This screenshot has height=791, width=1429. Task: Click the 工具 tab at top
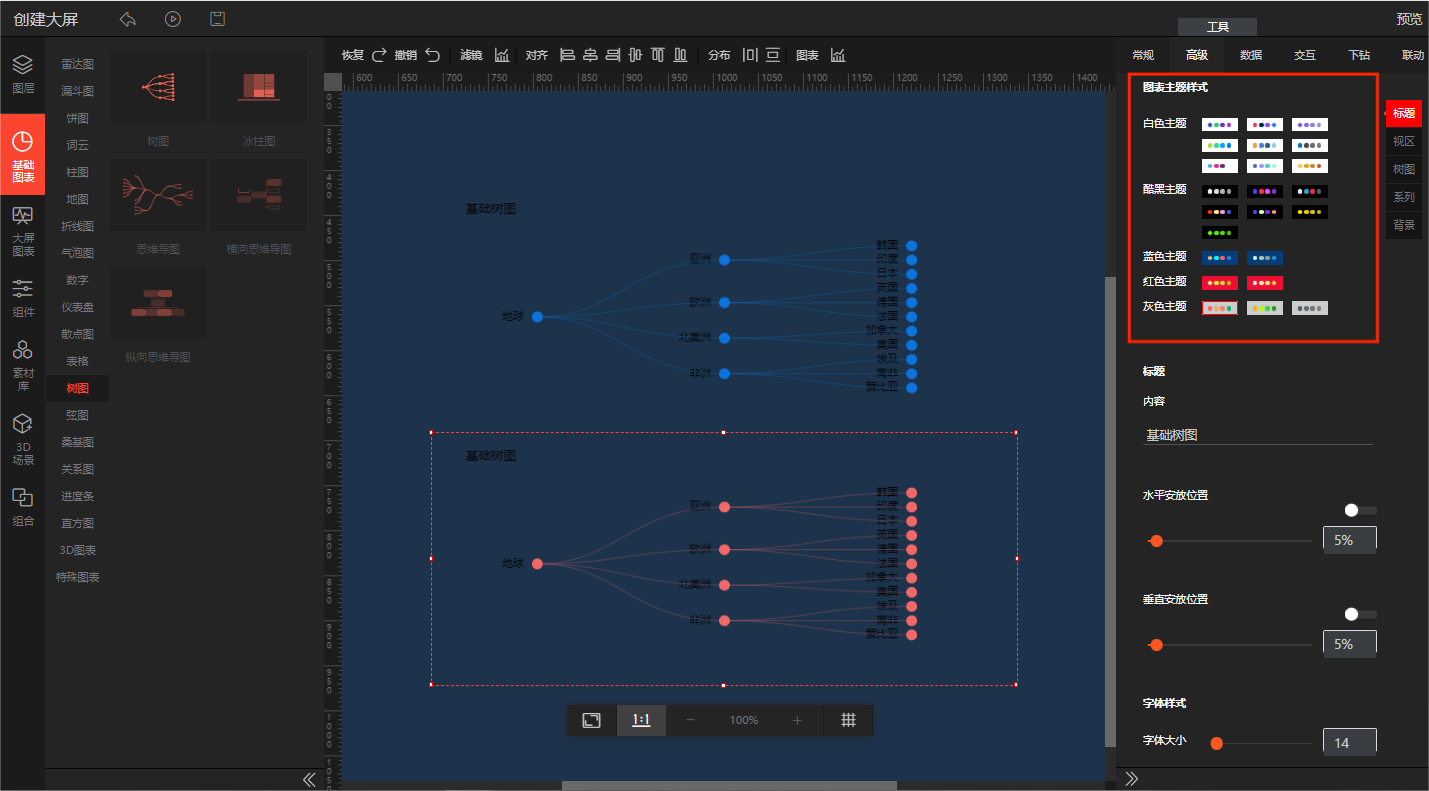[x=1217, y=27]
